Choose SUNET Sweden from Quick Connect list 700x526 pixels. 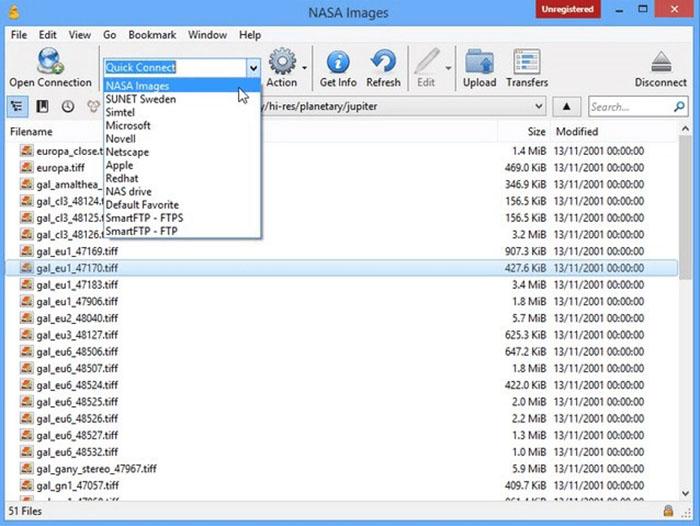182,99
